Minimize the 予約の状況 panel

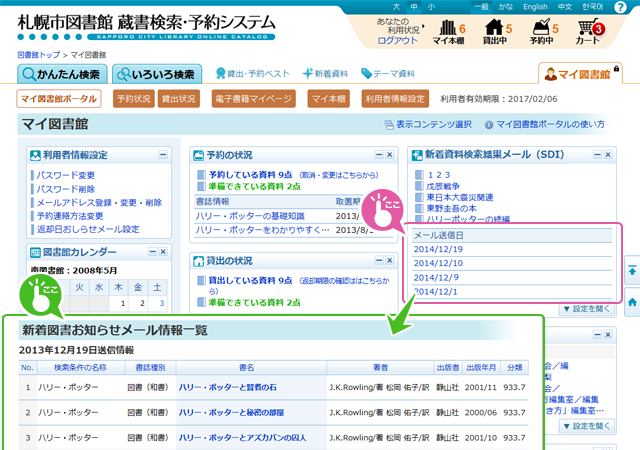(379, 155)
